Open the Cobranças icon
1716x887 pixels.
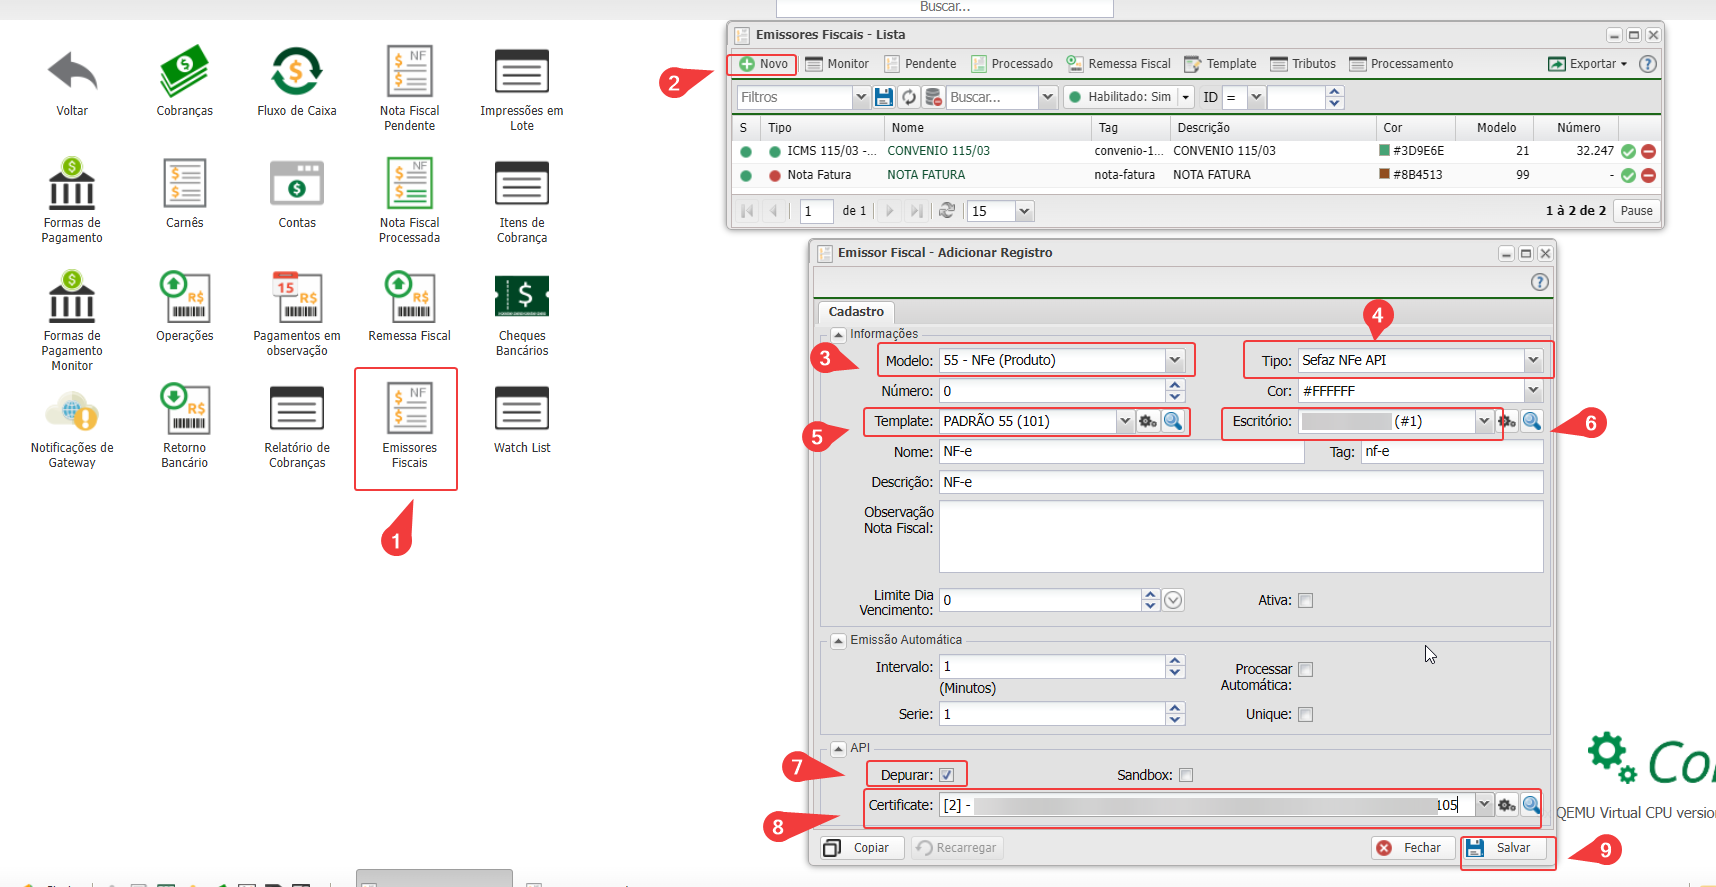coord(184,73)
